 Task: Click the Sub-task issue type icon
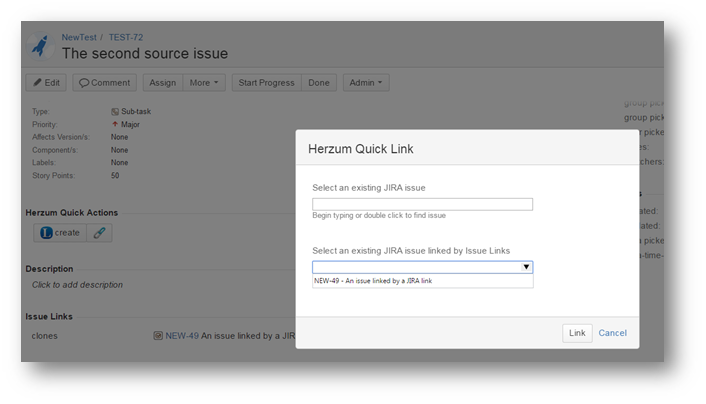(115, 111)
